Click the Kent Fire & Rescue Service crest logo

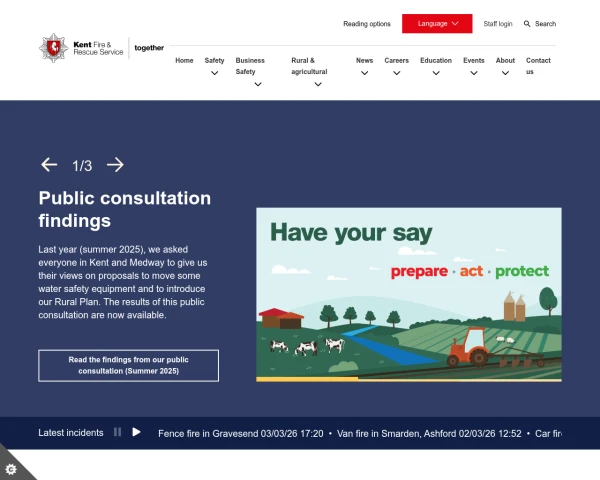pyautogui.click(x=54, y=48)
